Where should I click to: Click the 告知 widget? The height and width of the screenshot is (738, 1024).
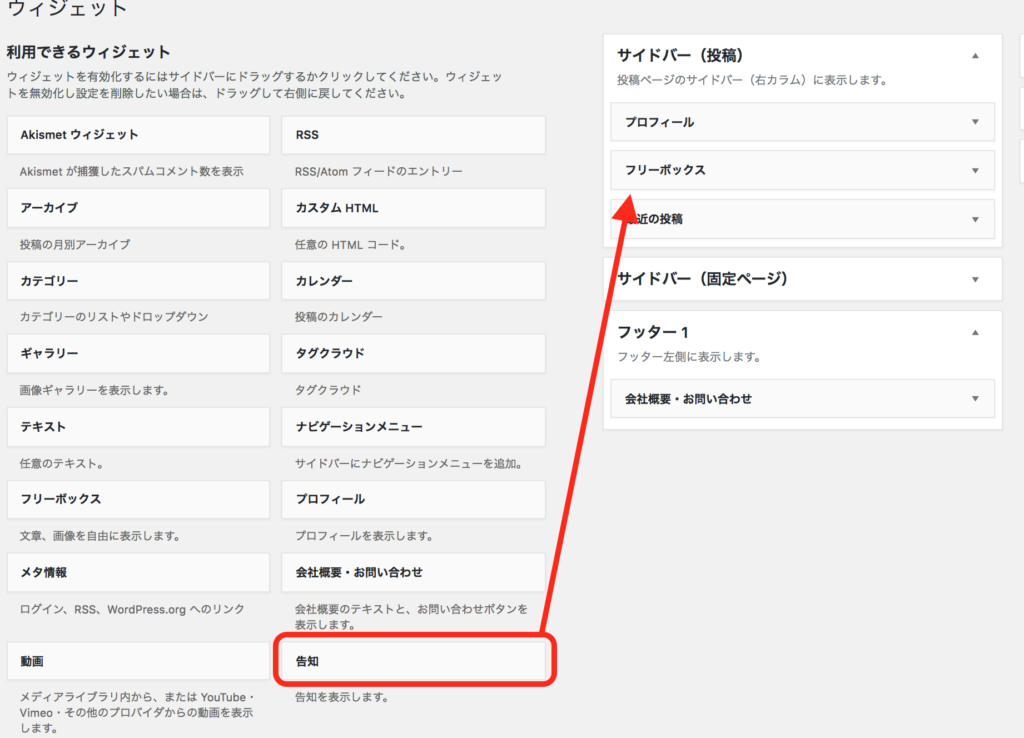[414, 662]
